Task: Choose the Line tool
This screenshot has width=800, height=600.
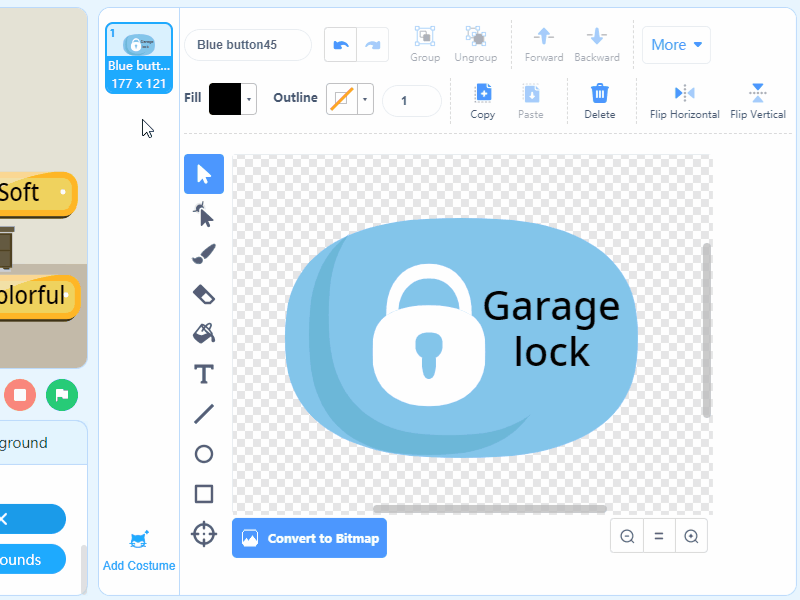Action: click(x=204, y=414)
